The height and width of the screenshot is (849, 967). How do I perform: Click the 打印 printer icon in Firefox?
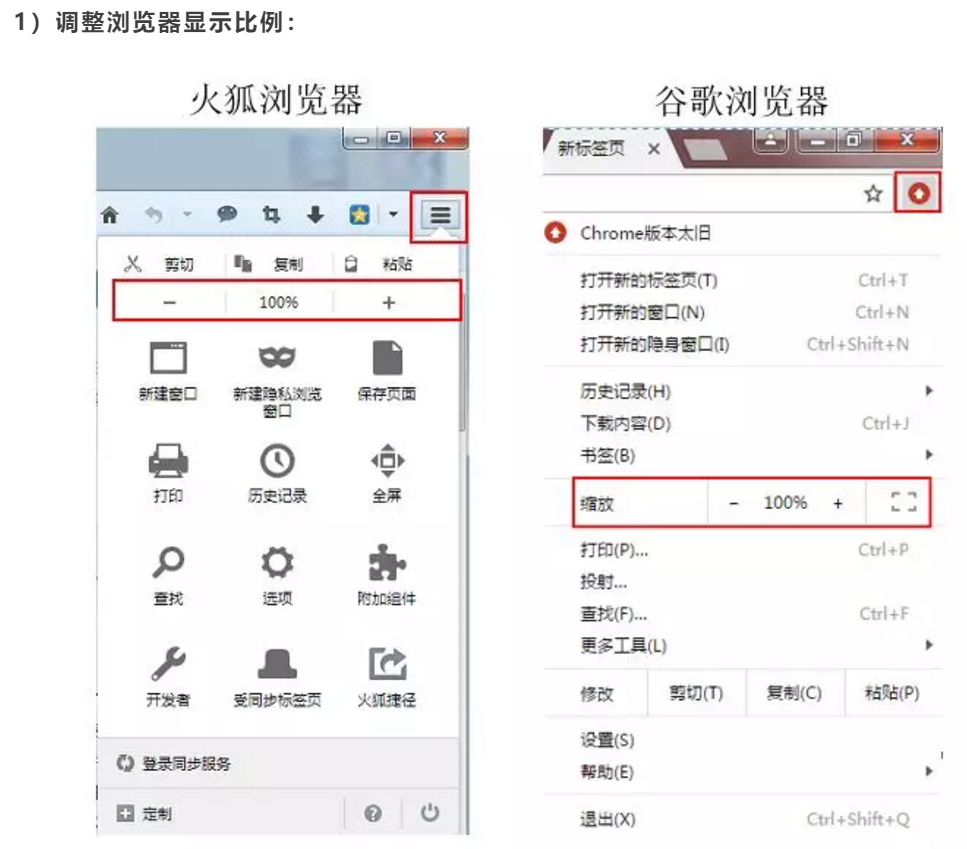168,461
